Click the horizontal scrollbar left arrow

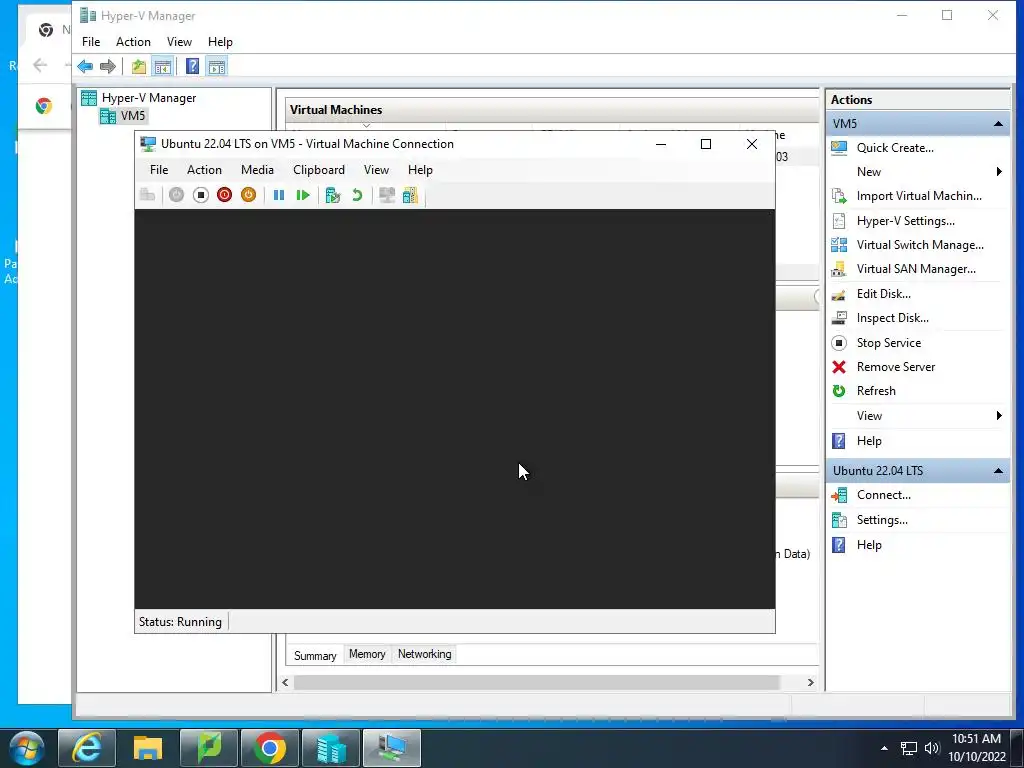coord(285,682)
